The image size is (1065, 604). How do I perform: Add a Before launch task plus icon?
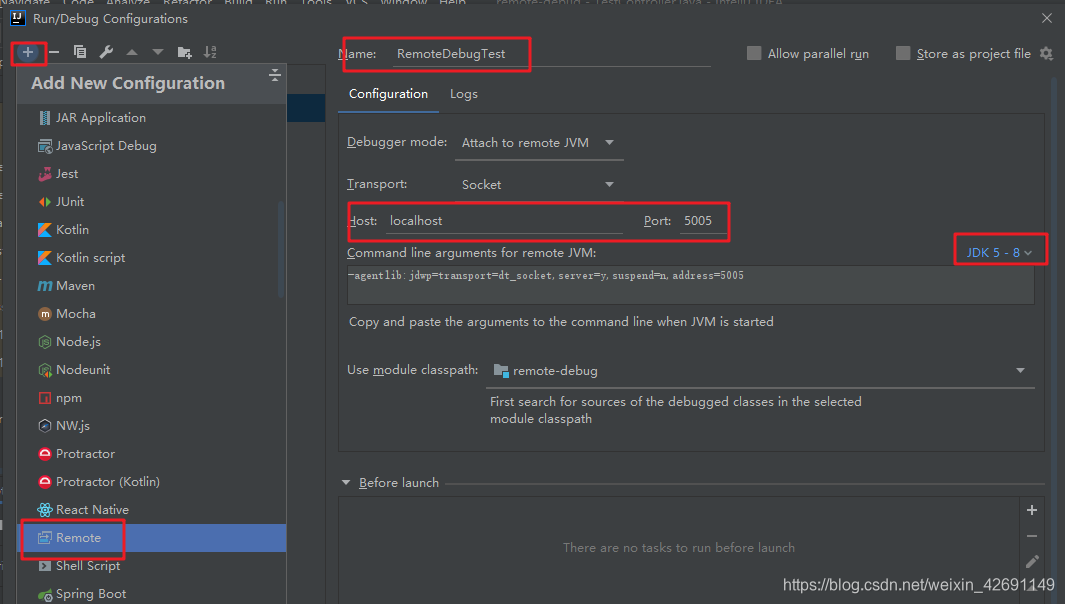tap(1032, 510)
